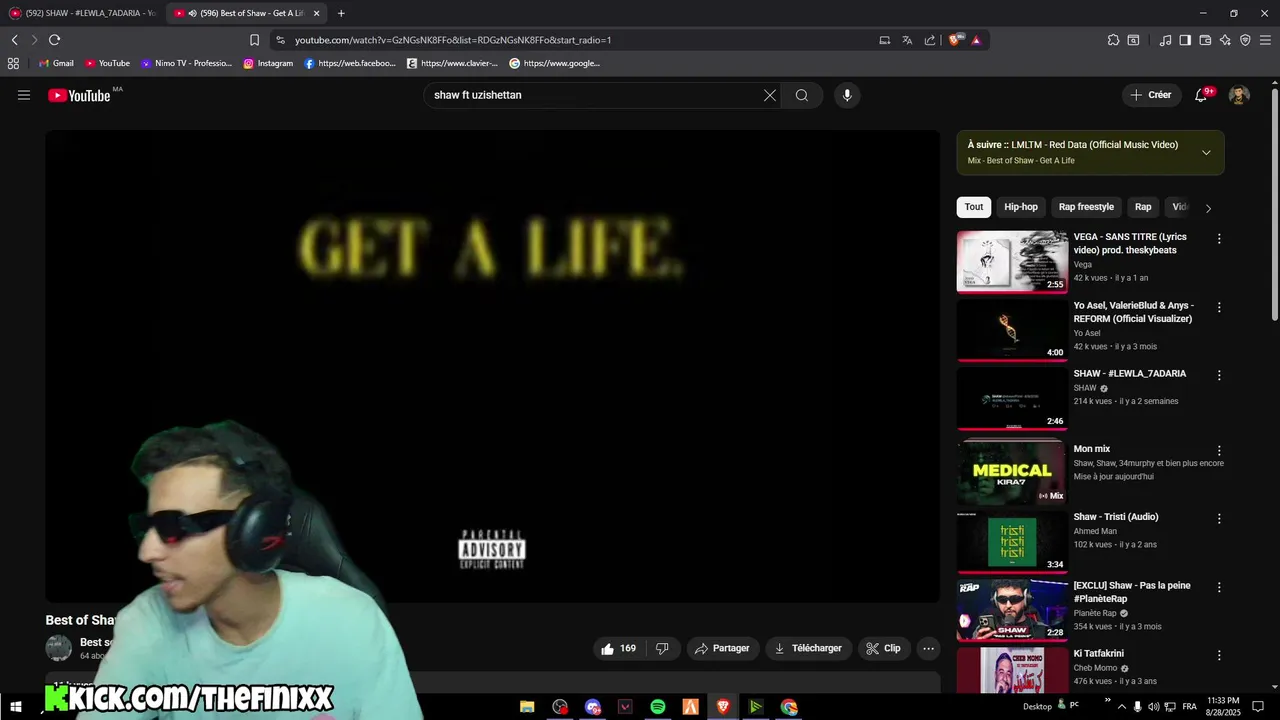Clear the search box text
1280x720 pixels.
(770, 95)
